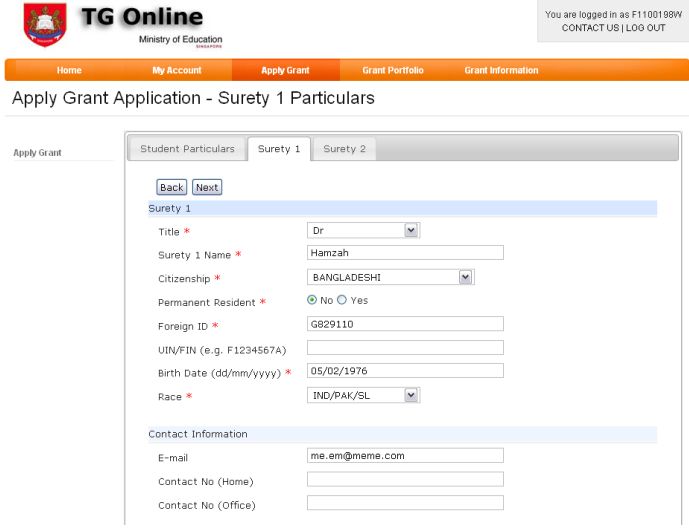The width and height of the screenshot is (689, 529).
Task: Focus the UIN/FIN input field
Action: point(405,348)
